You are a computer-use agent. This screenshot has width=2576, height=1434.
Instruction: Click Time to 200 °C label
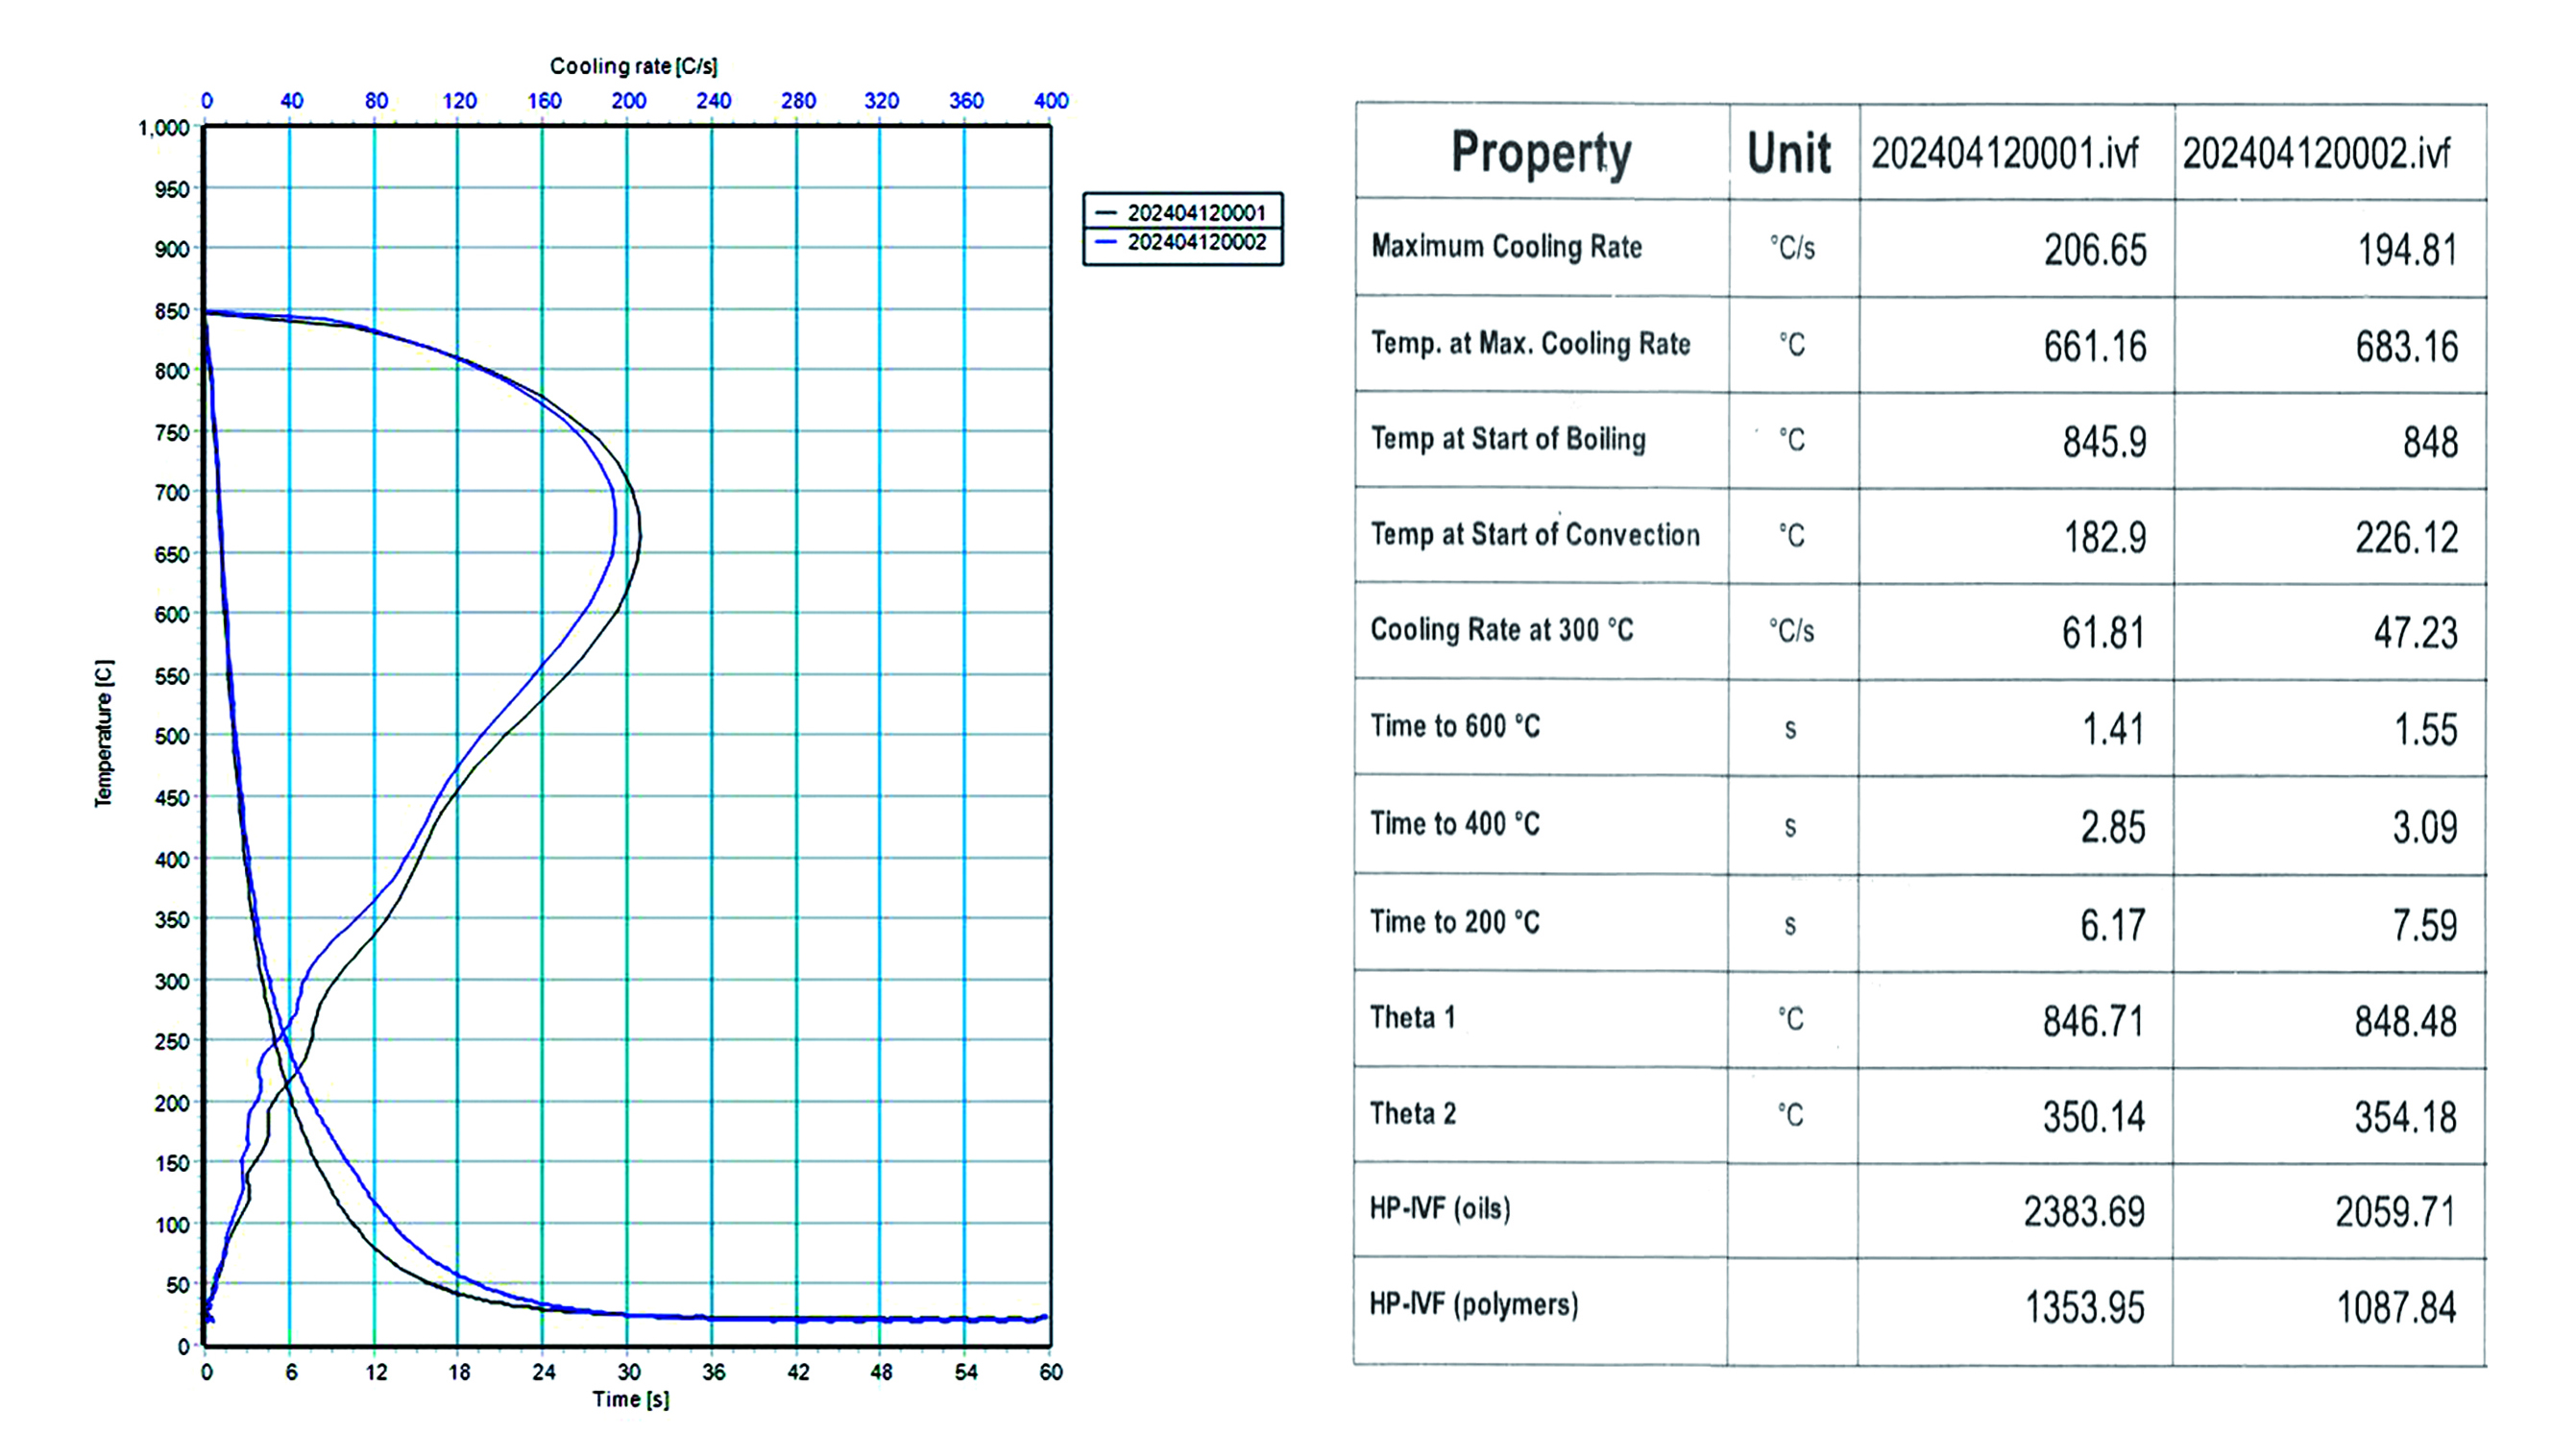pyautogui.click(x=1455, y=922)
